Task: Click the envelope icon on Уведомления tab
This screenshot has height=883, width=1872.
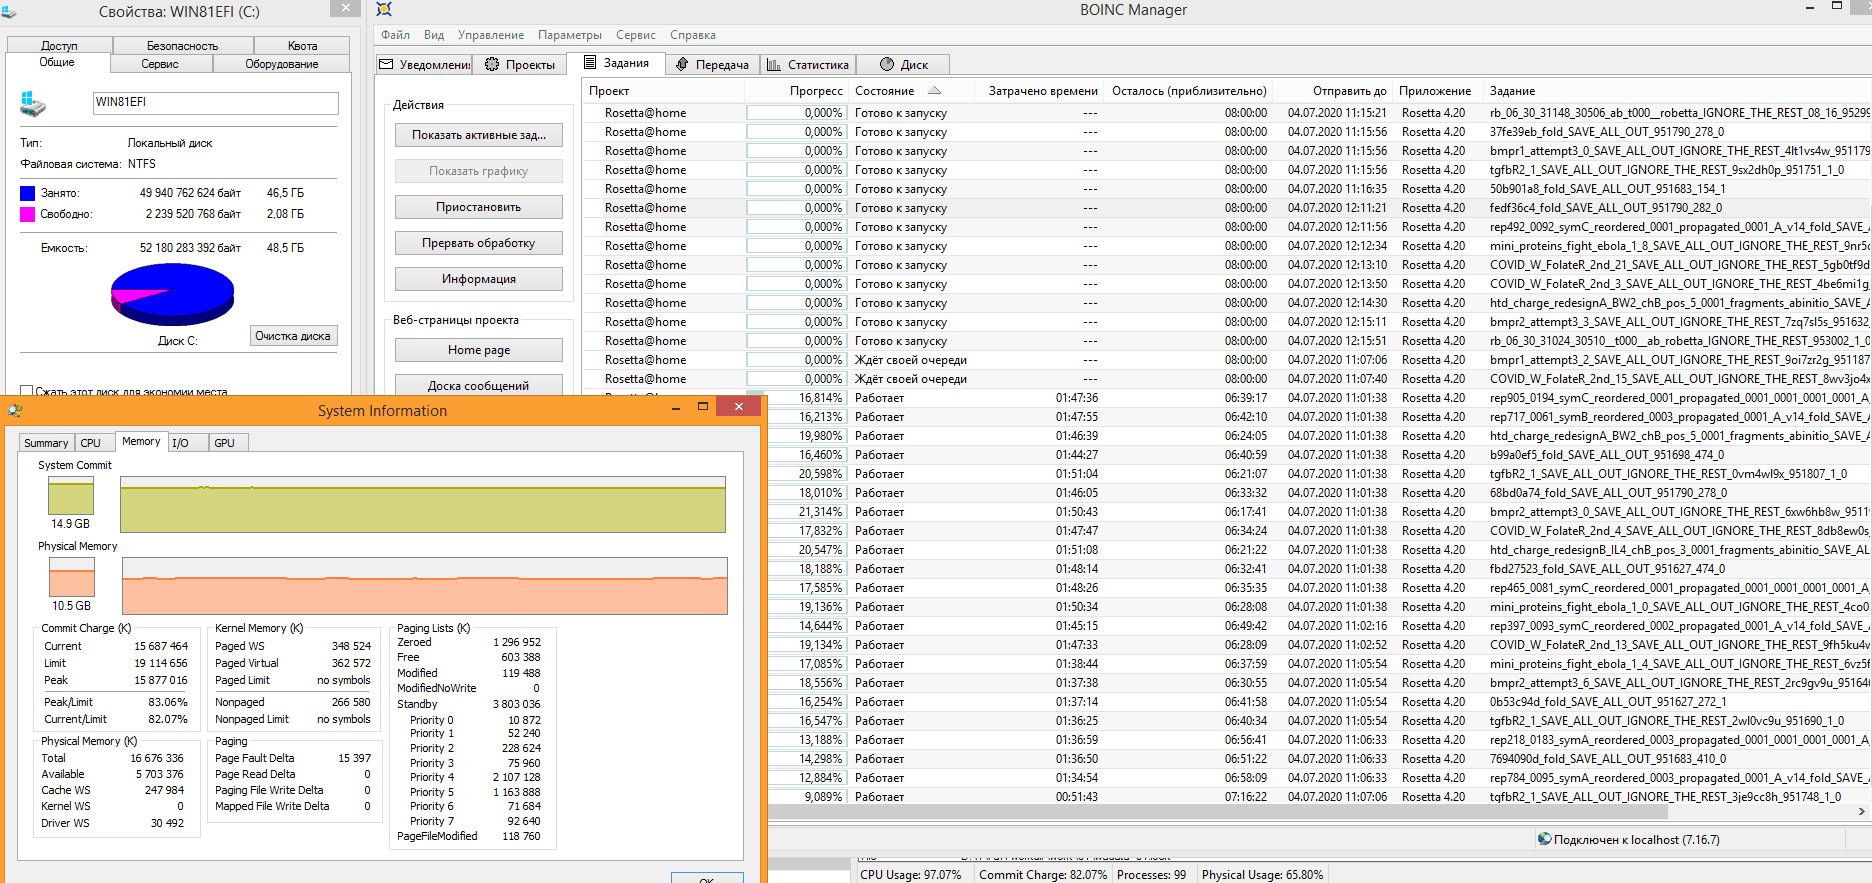Action: (386, 65)
